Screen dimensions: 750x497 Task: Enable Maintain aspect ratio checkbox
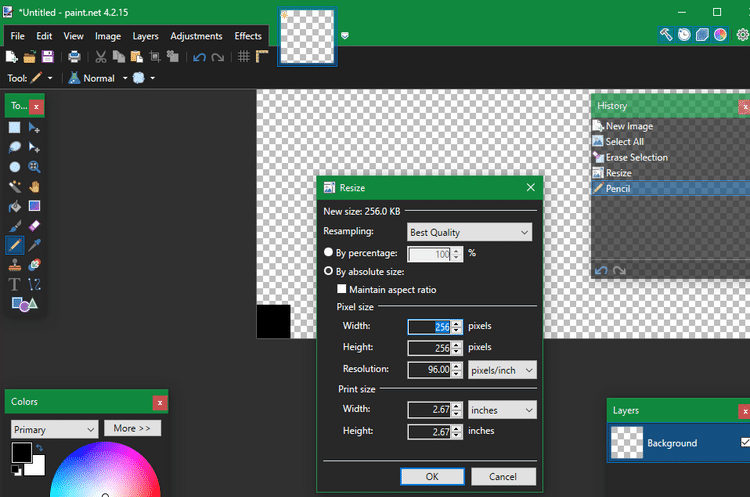(342, 290)
